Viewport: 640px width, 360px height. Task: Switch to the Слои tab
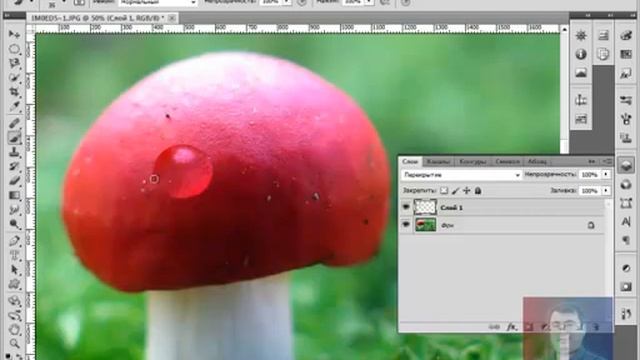[x=410, y=162]
